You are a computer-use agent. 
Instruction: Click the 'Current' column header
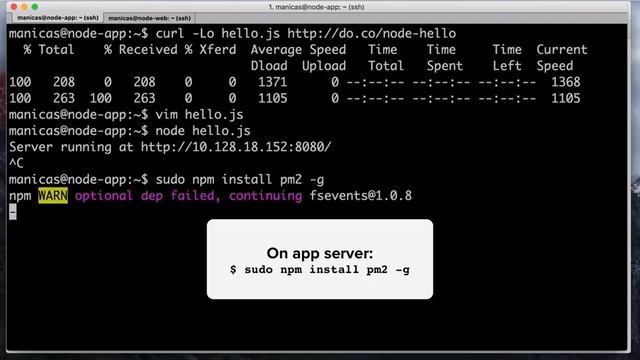pyautogui.click(x=562, y=50)
